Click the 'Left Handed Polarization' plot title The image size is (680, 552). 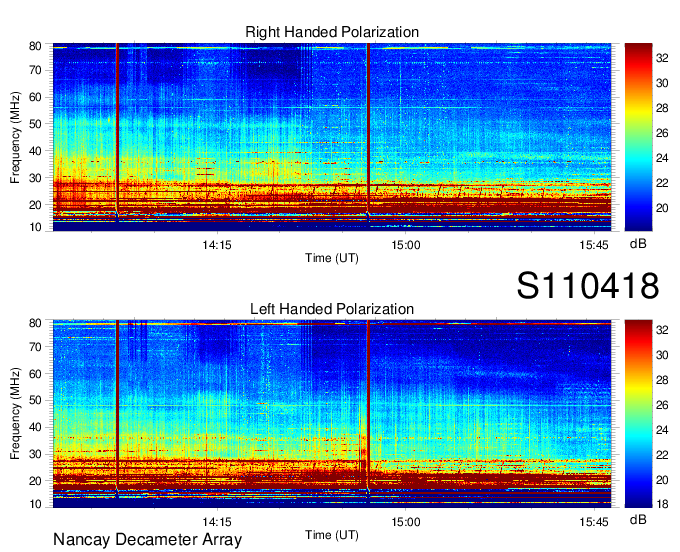332,309
